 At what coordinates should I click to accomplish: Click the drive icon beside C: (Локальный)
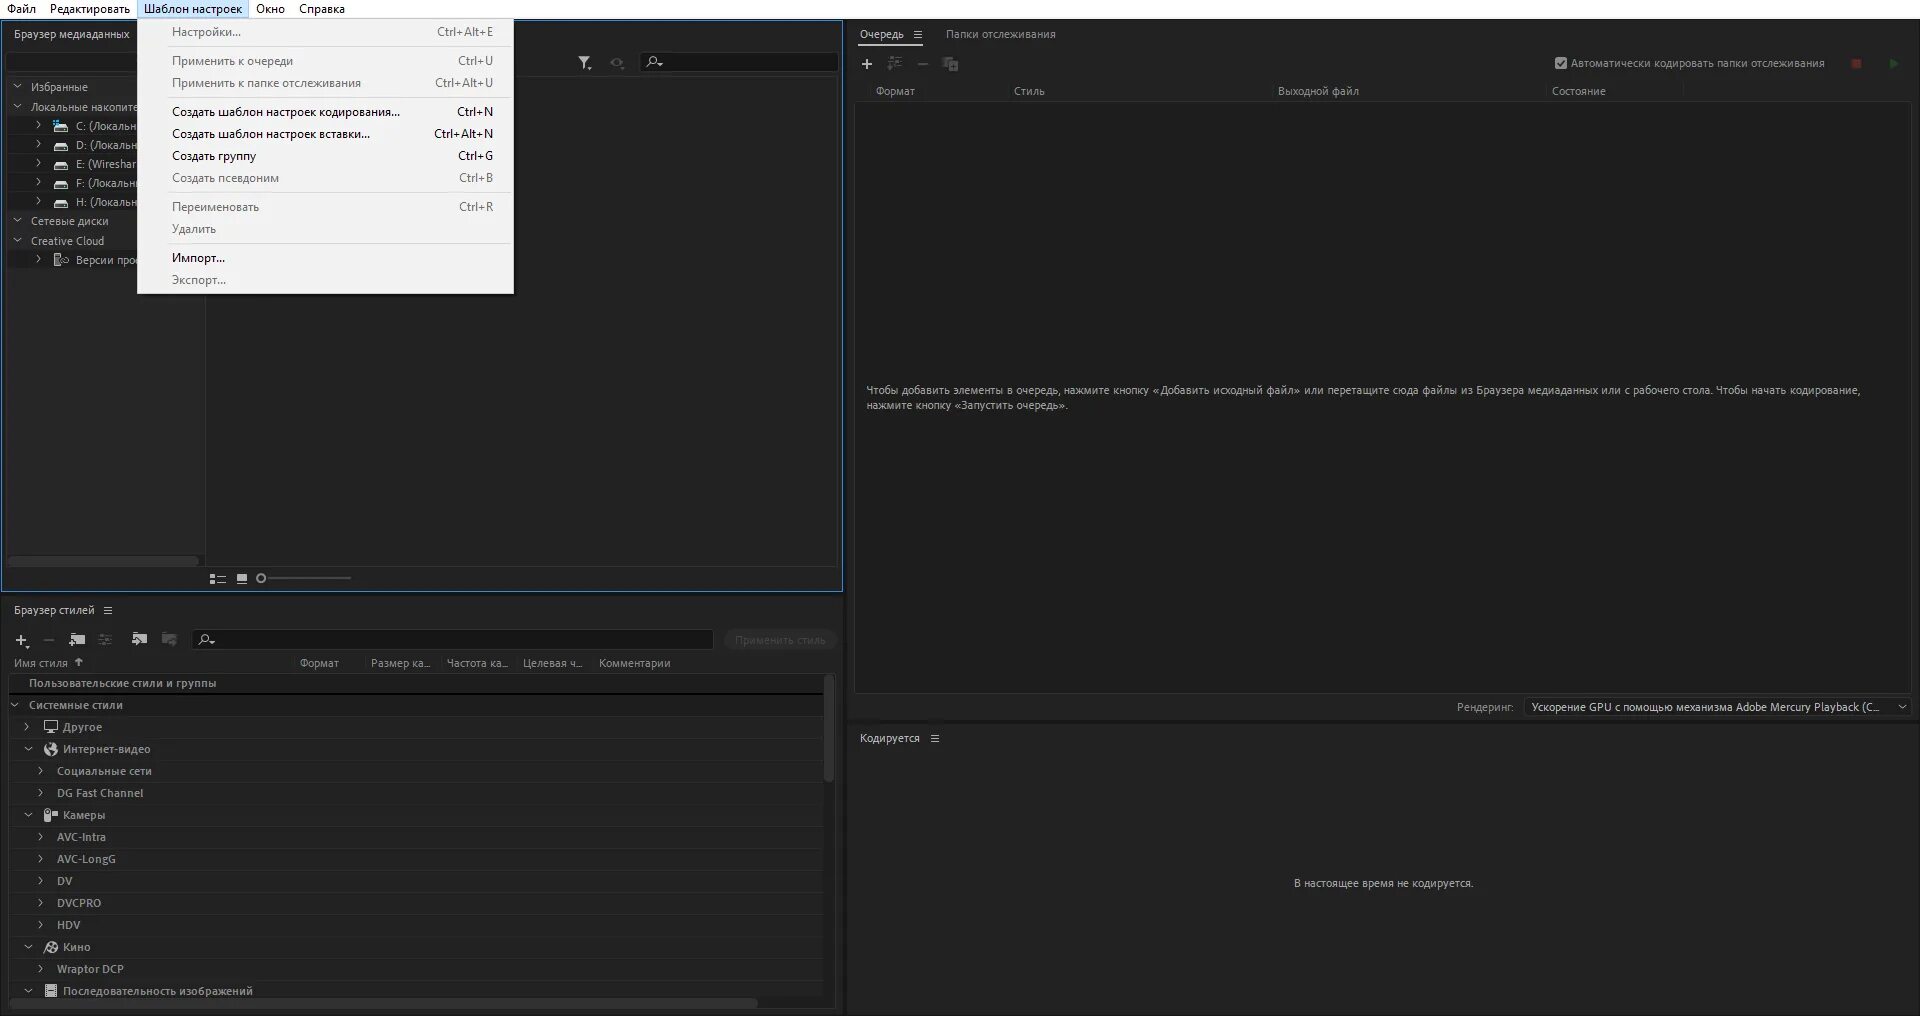coord(61,126)
